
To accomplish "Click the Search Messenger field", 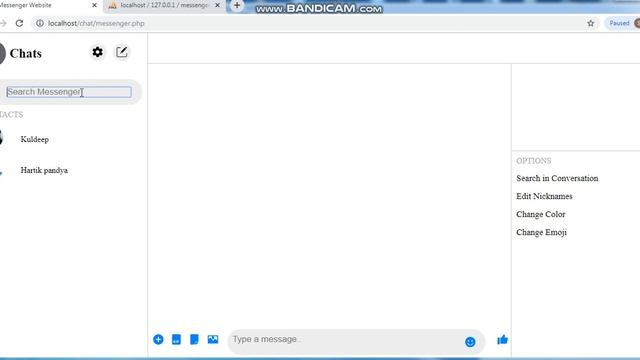I will pos(69,92).
